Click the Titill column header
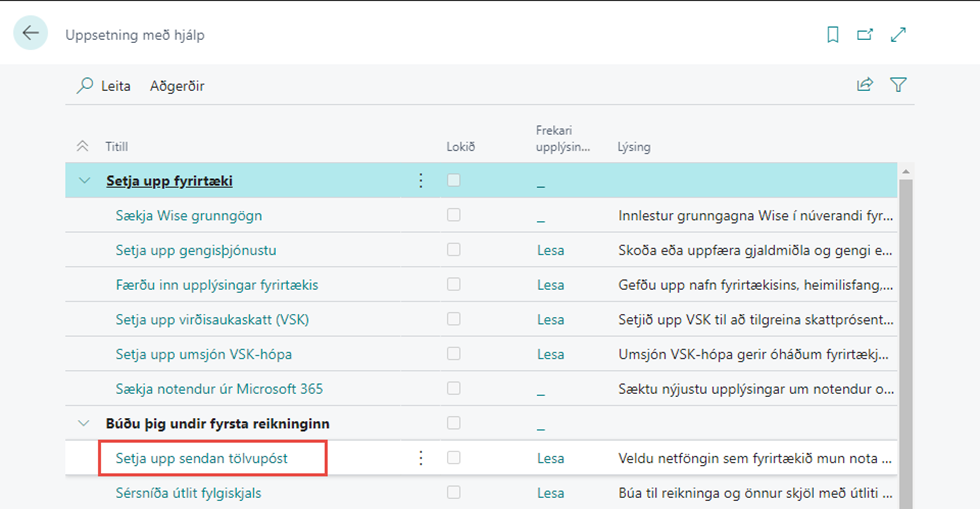The image size is (980, 509). (117, 147)
